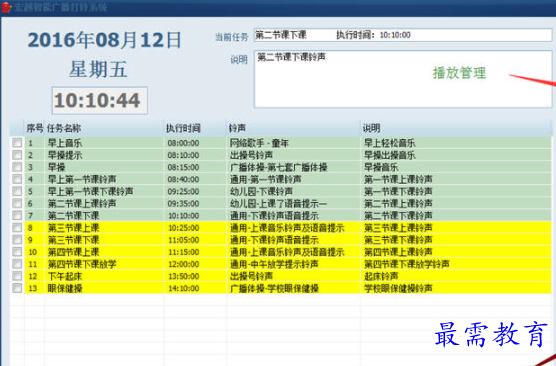Click execution time 12:00:00
556x366 pixels.
point(183,264)
